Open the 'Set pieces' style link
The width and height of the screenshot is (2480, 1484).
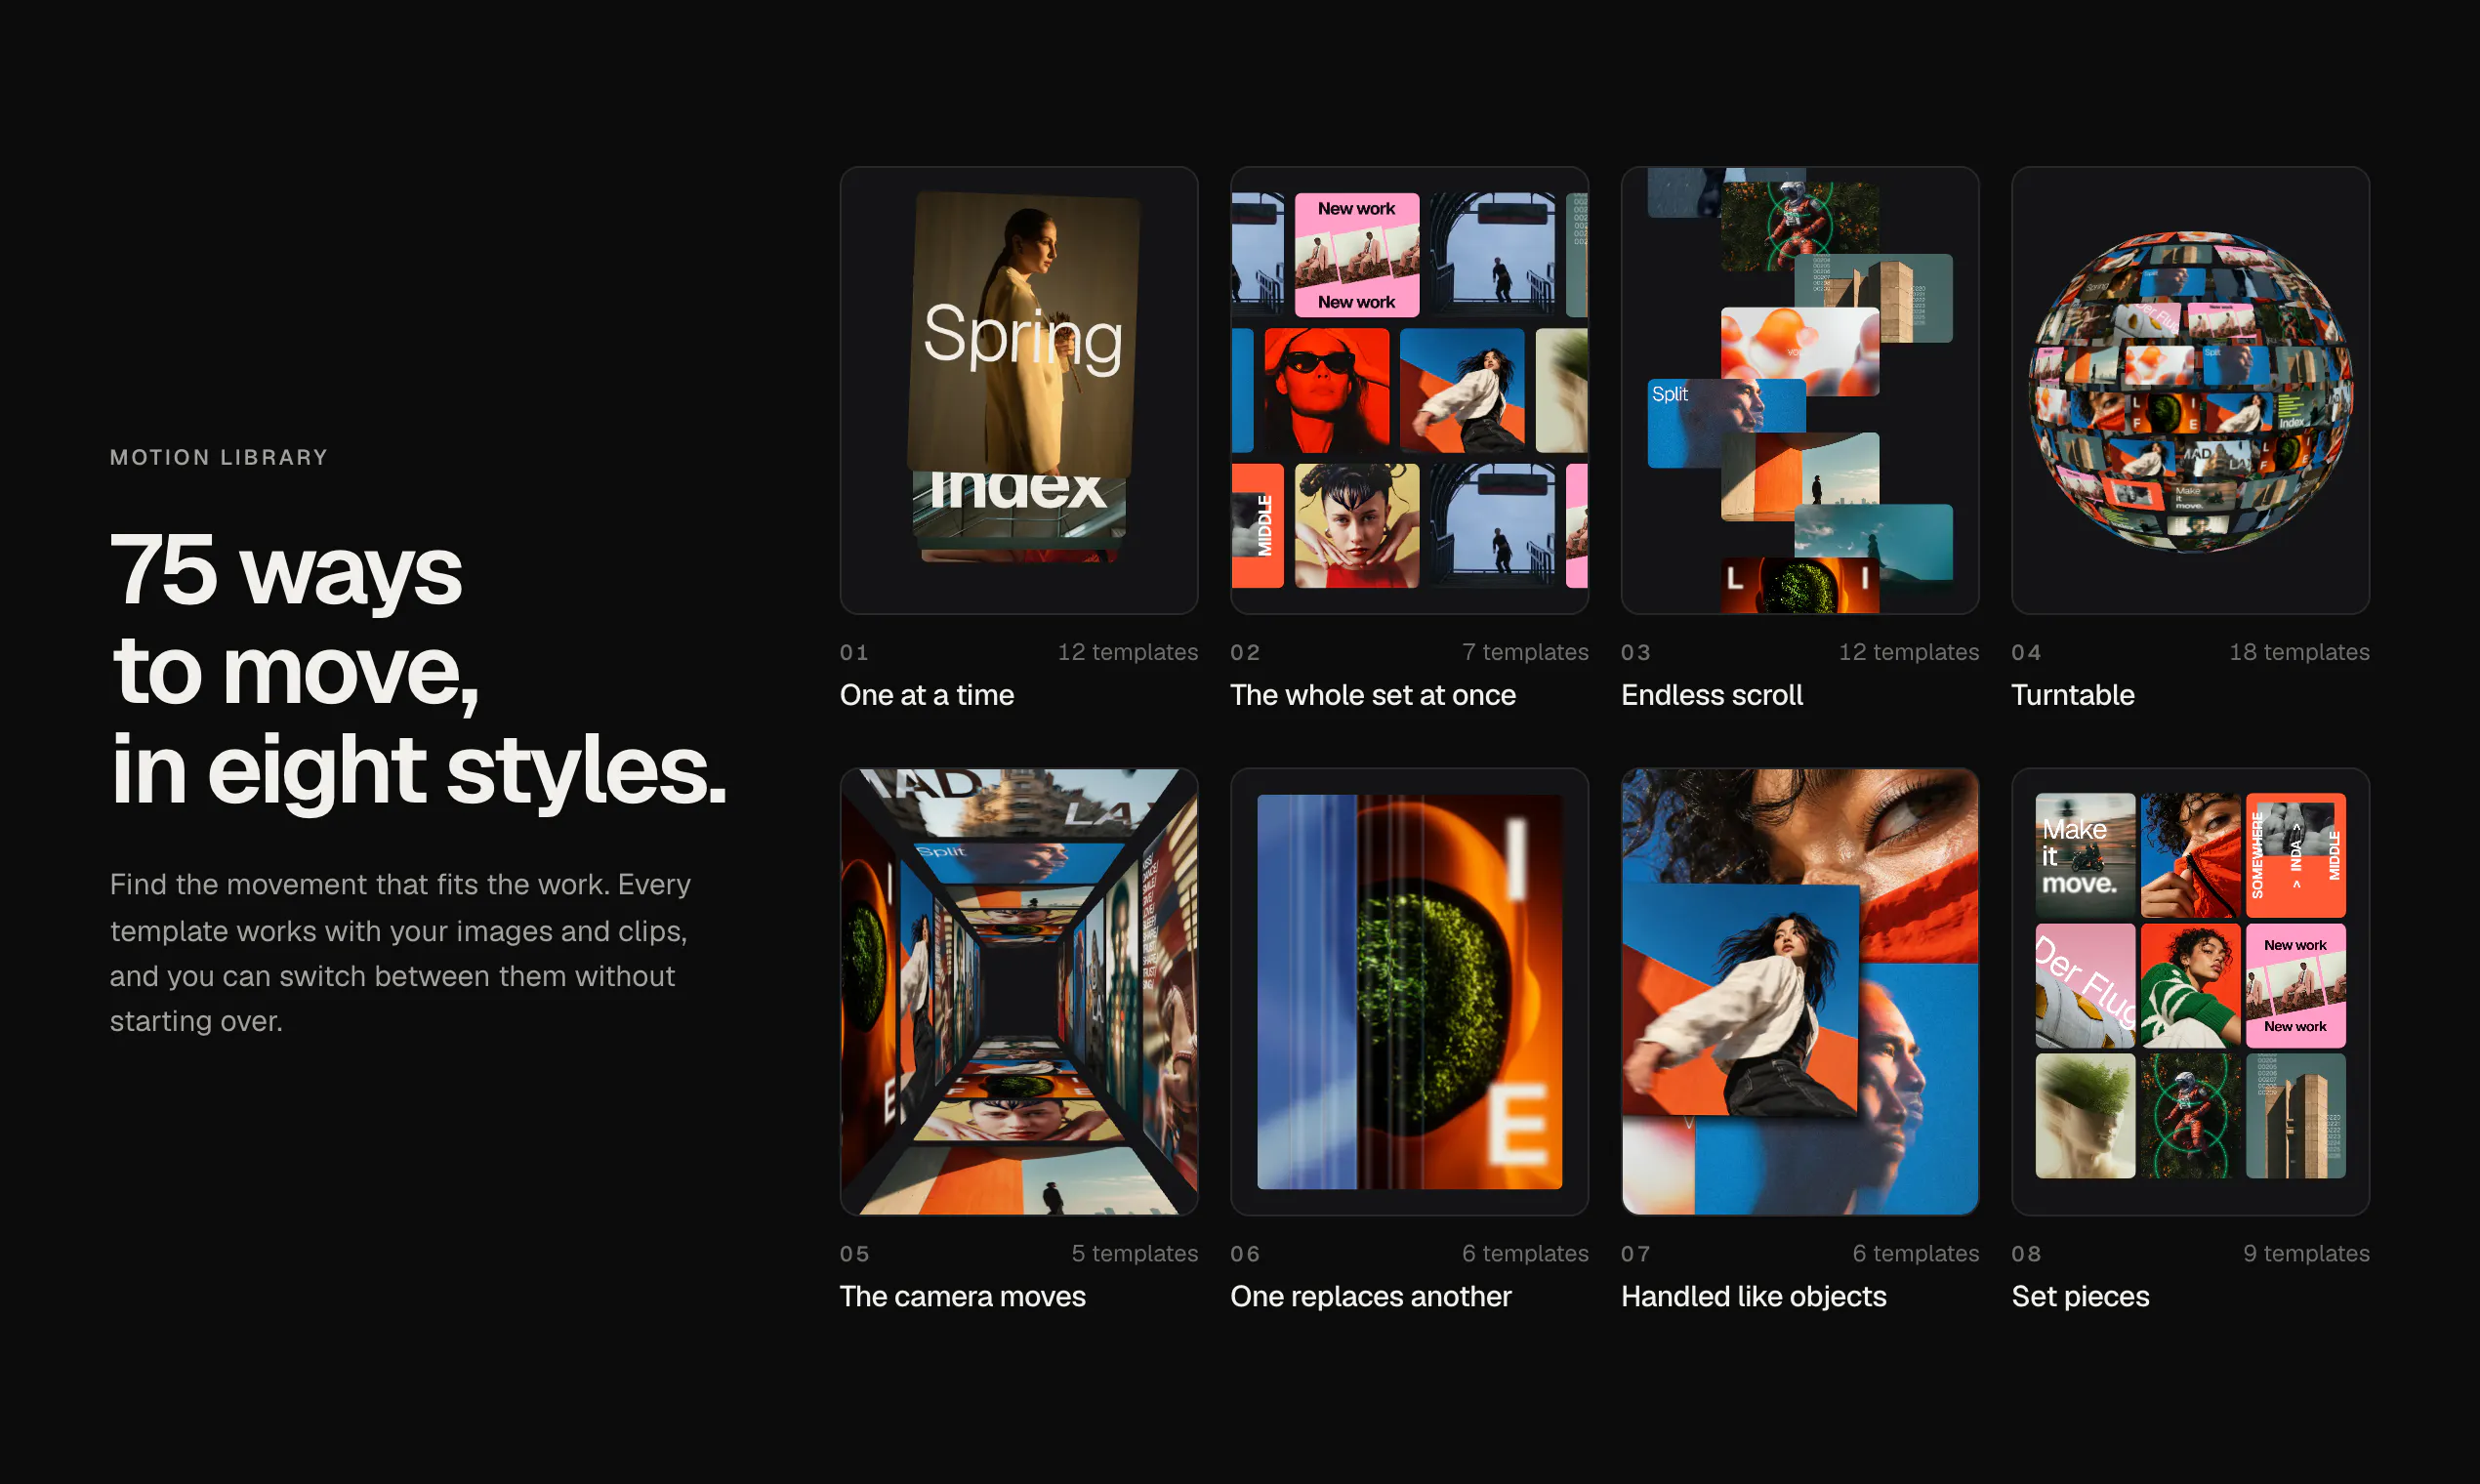tap(2080, 1296)
